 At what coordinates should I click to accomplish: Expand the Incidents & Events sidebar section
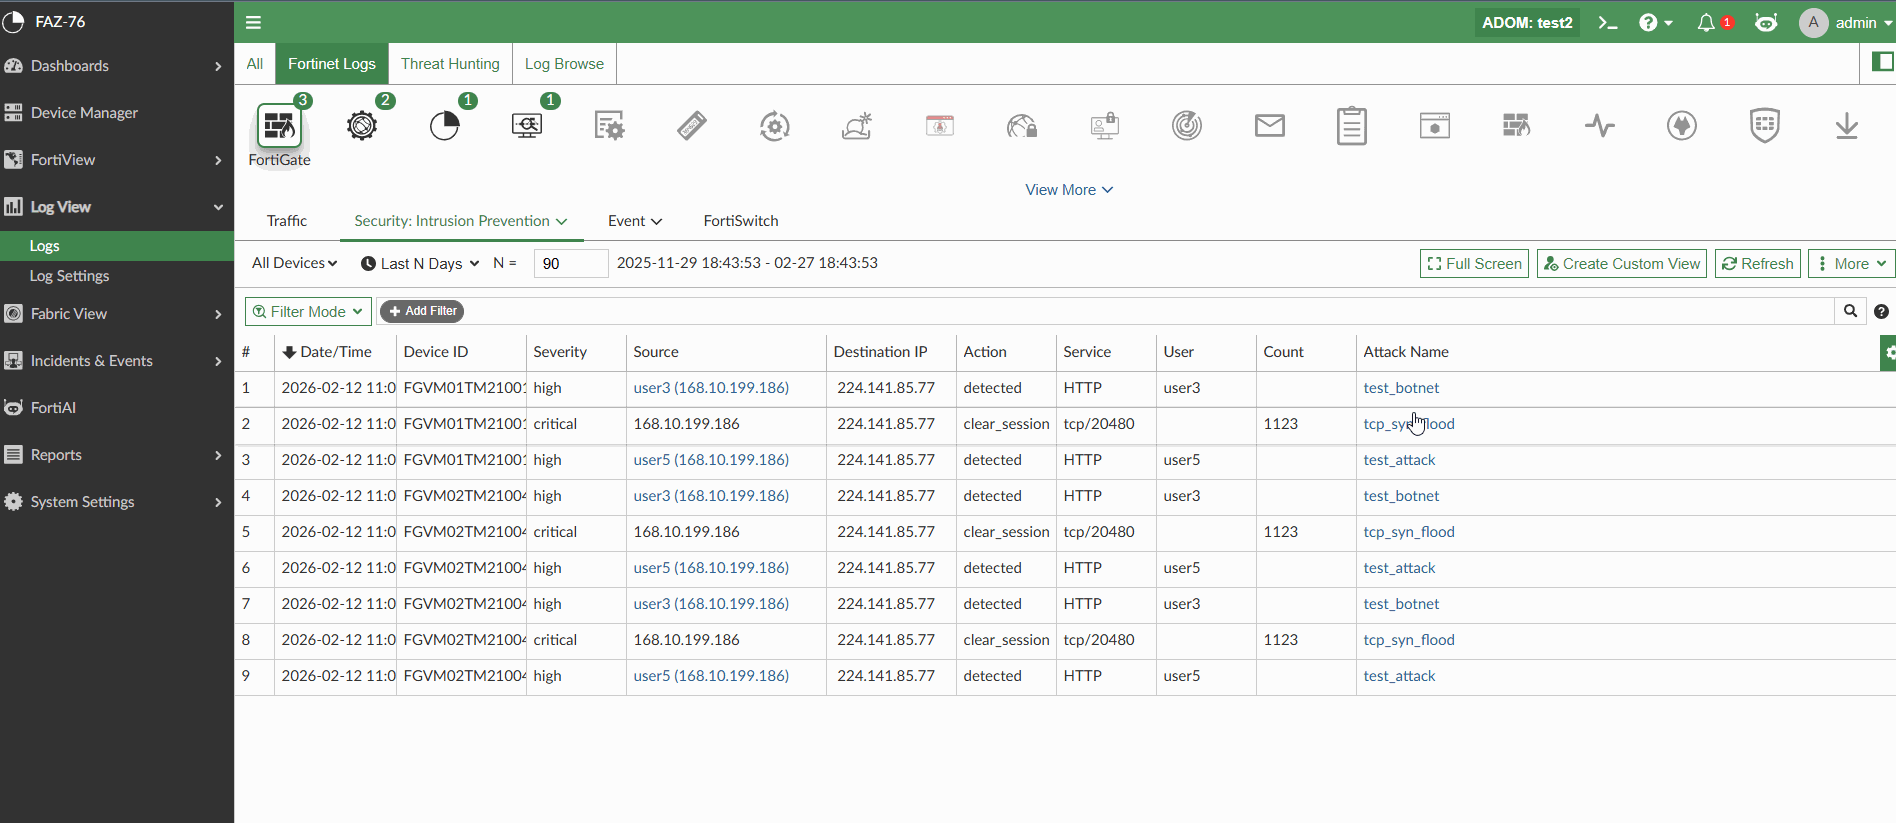(117, 361)
